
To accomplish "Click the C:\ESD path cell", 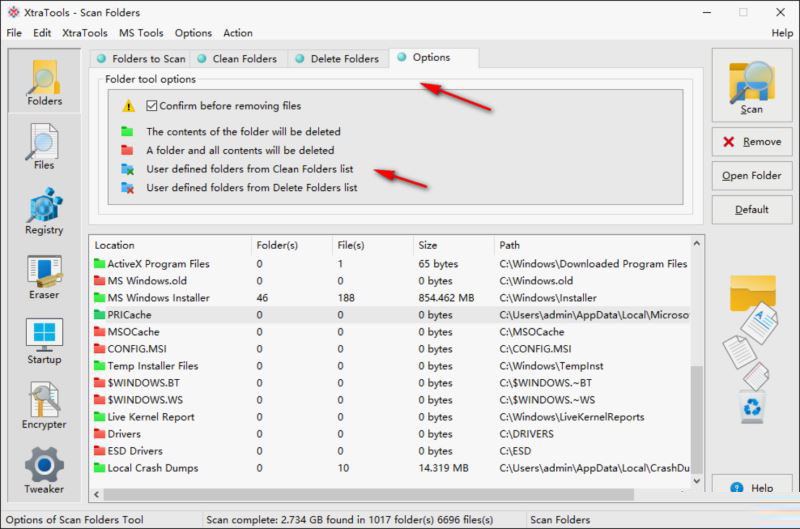I will pyautogui.click(x=515, y=450).
